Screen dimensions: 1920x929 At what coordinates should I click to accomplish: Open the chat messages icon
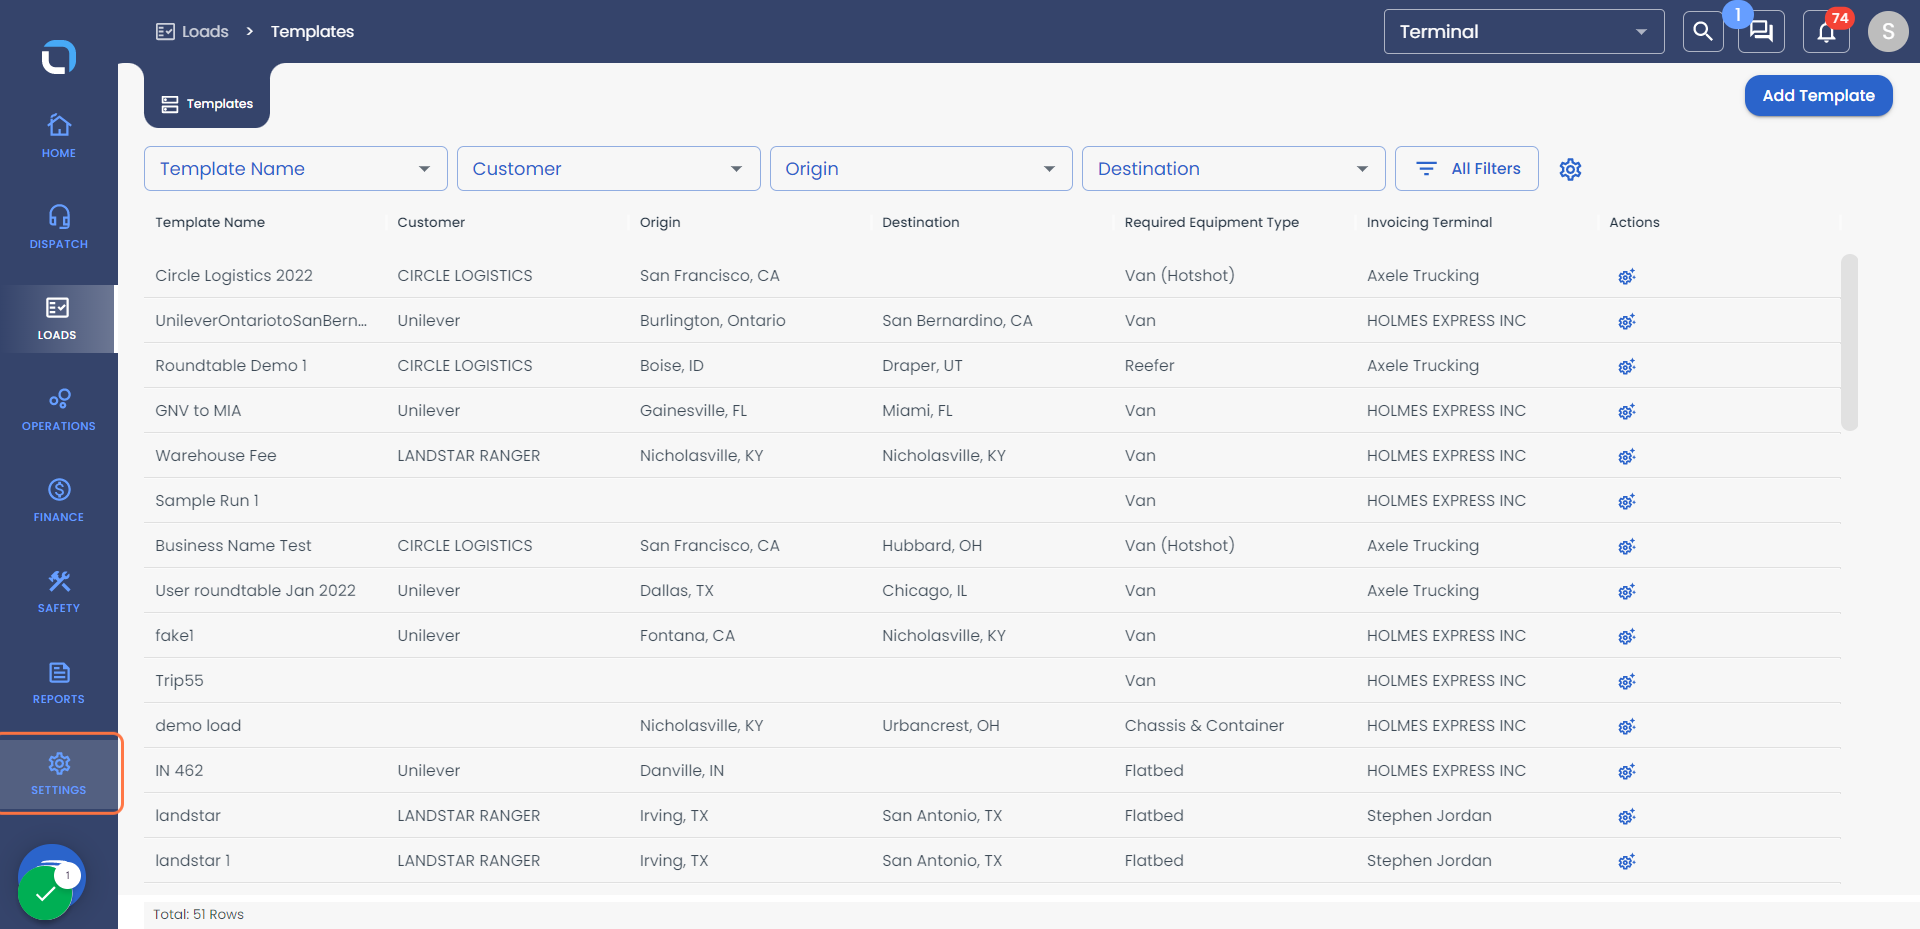1761,32
